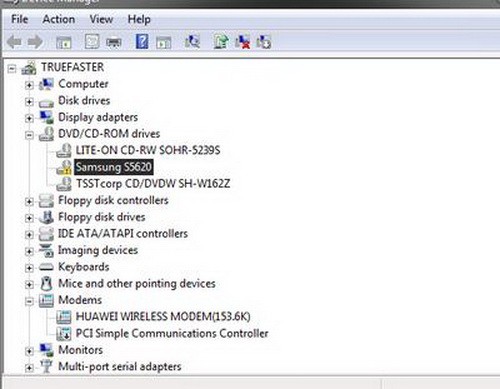Viewport: 500px width, 389px height.
Task: Select PCI Simple Communications Controller label
Action: coord(172,333)
